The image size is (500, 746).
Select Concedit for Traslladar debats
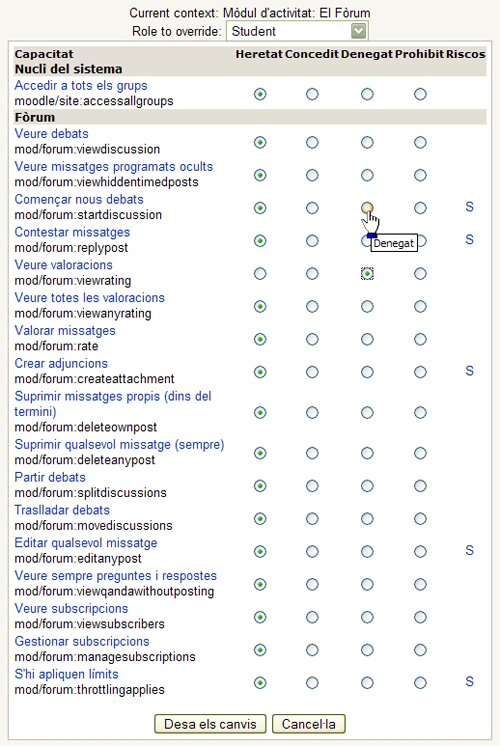(x=312, y=519)
